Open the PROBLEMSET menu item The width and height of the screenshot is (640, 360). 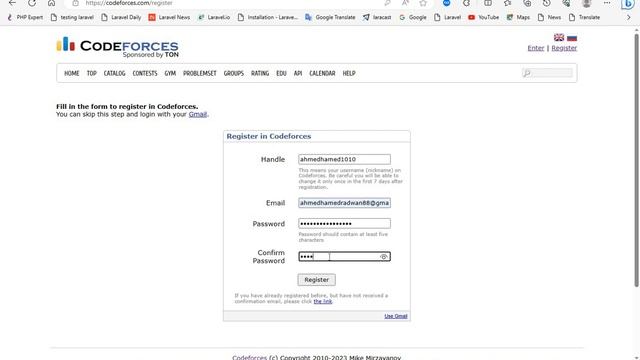click(200, 73)
